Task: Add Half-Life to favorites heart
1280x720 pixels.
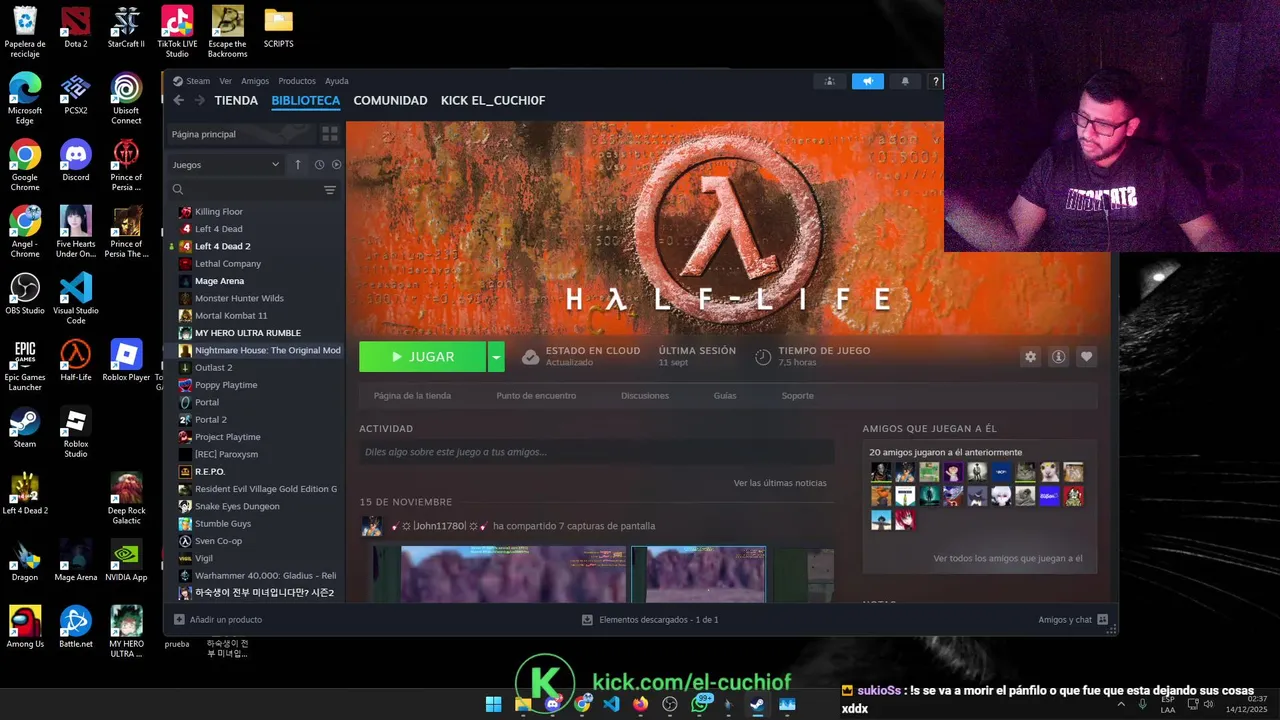Action: point(1086,357)
